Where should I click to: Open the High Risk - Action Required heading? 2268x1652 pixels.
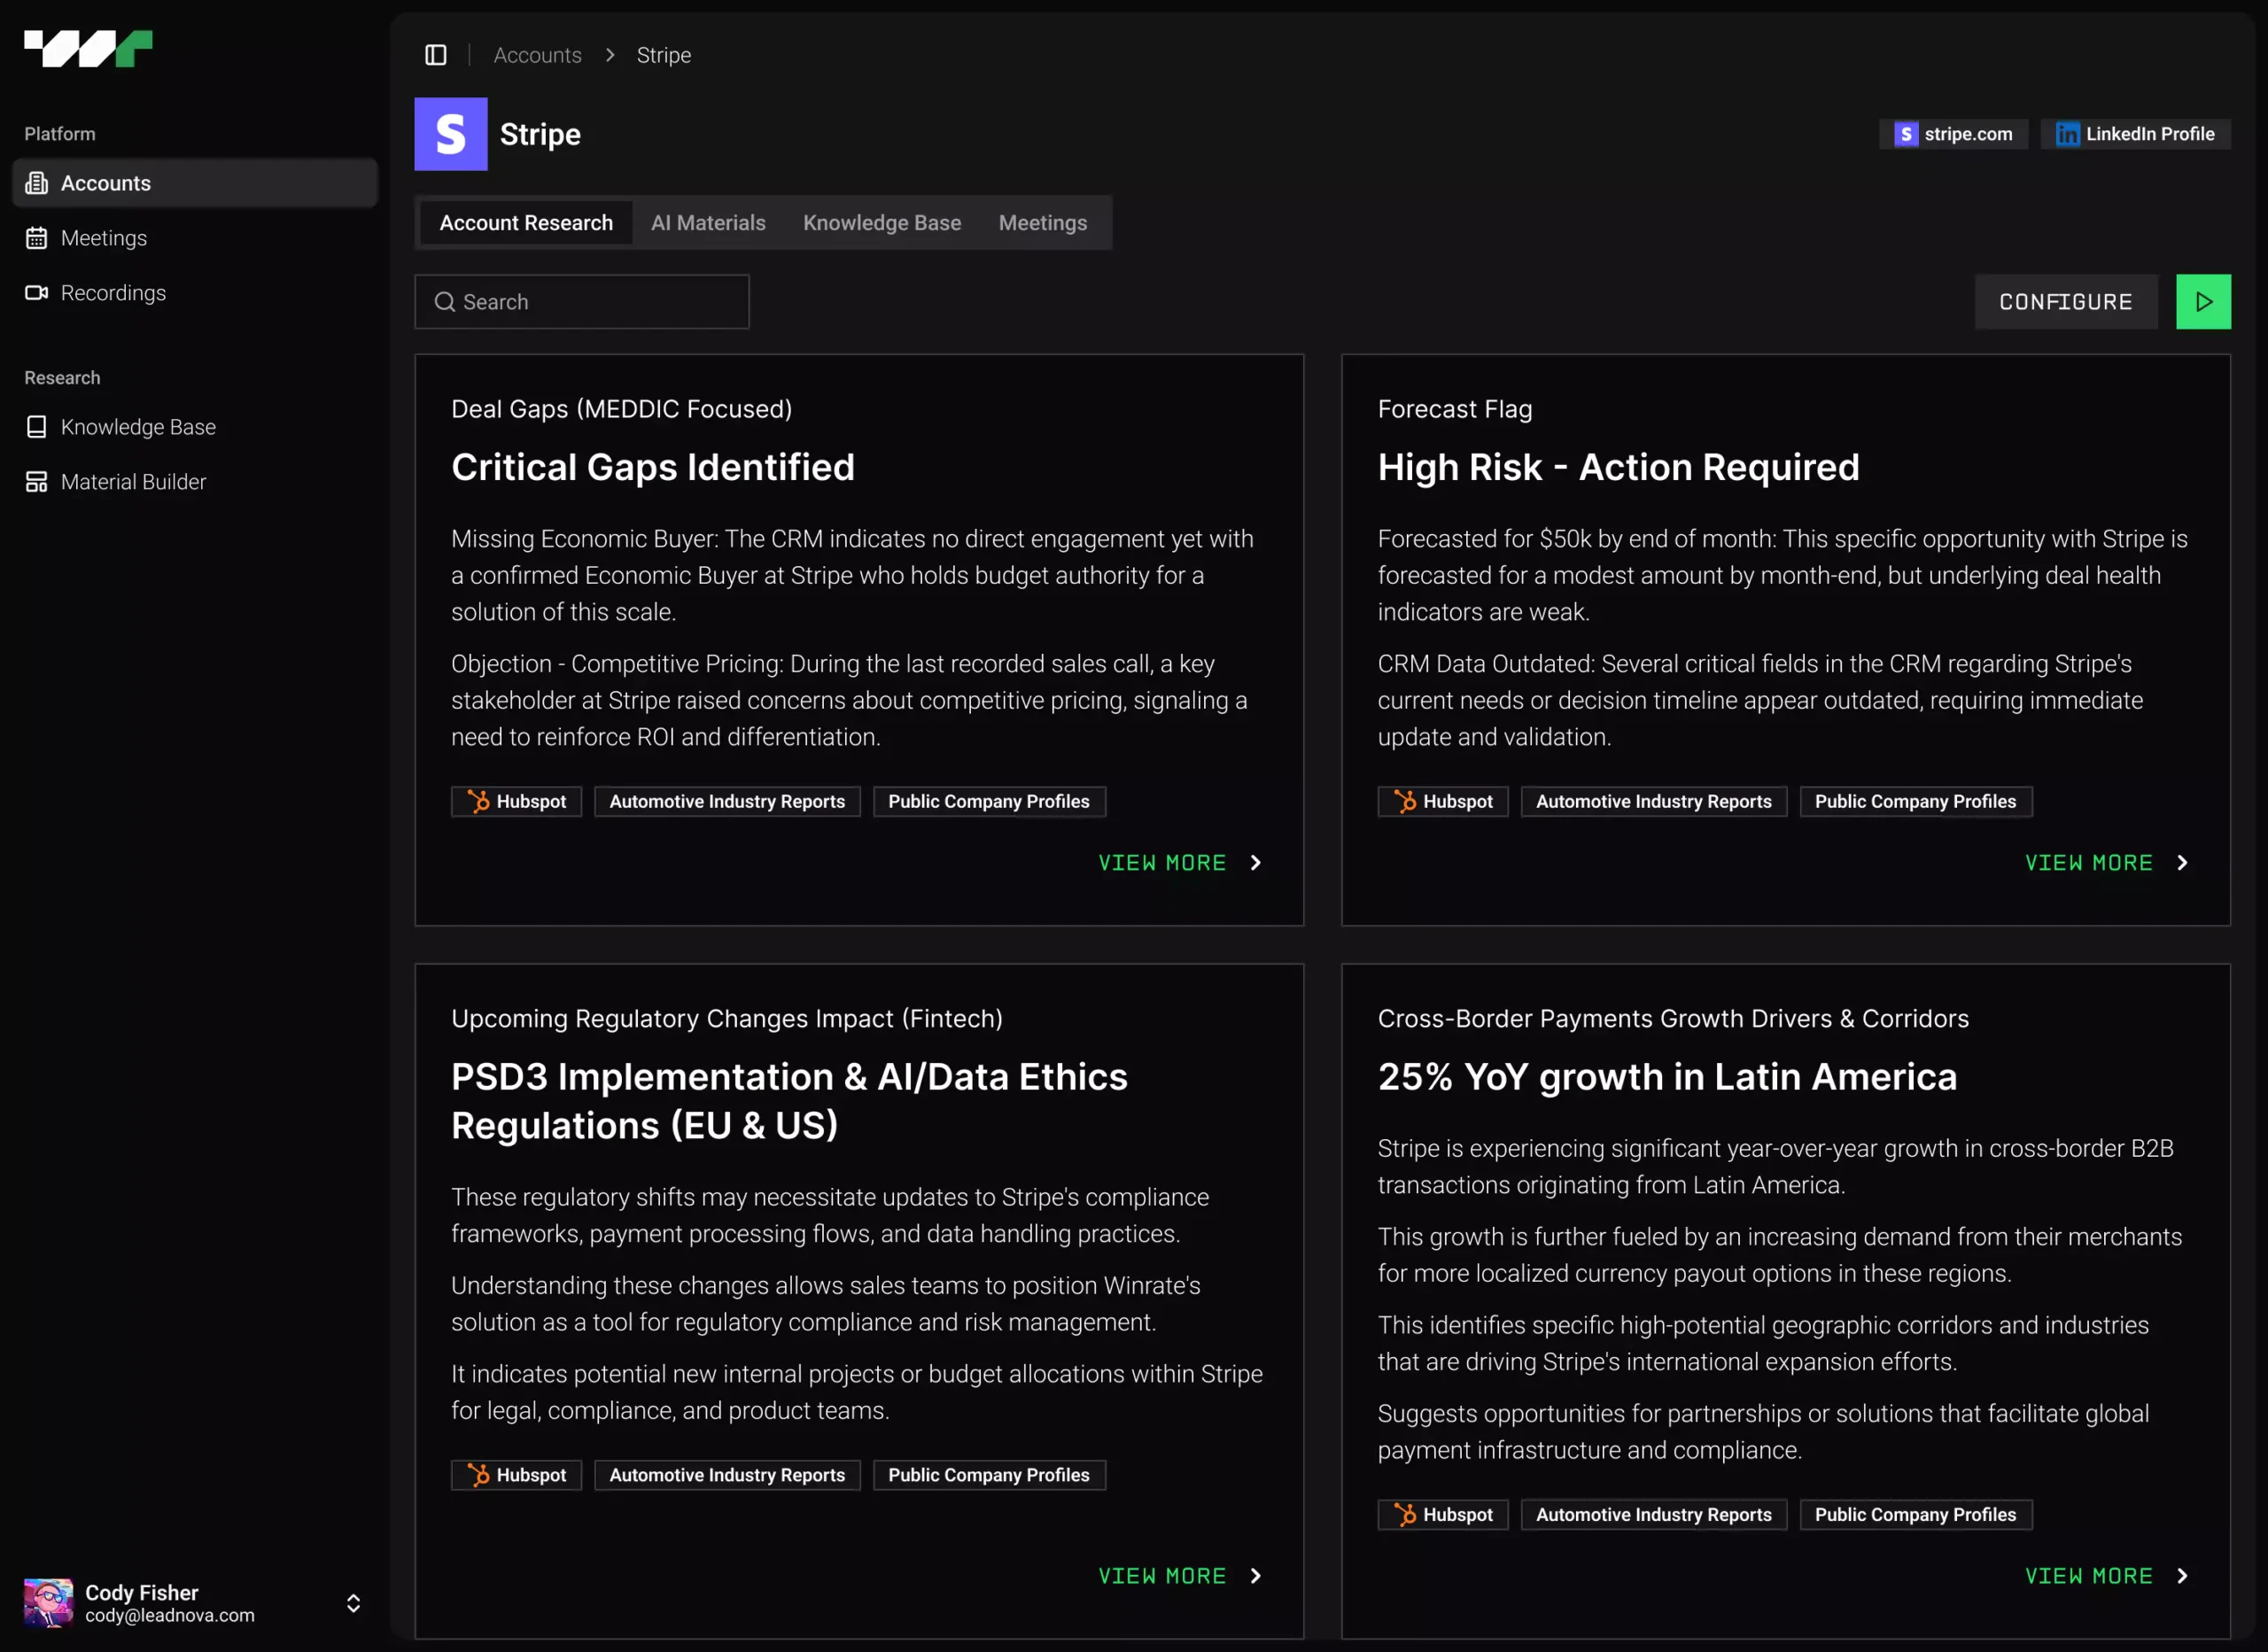point(1619,467)
